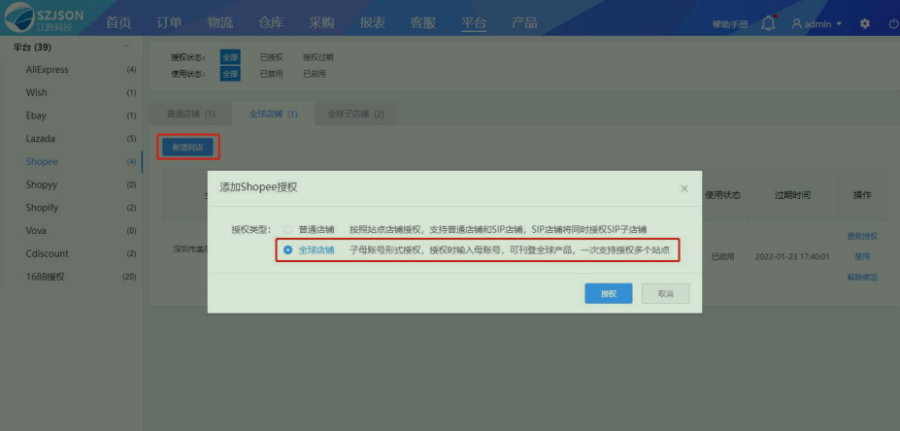Image resolution: width=900 pixels, height=431 pixels.
Task: Open the notification bell
Action: pyautogui.click(x=768, y=24)
